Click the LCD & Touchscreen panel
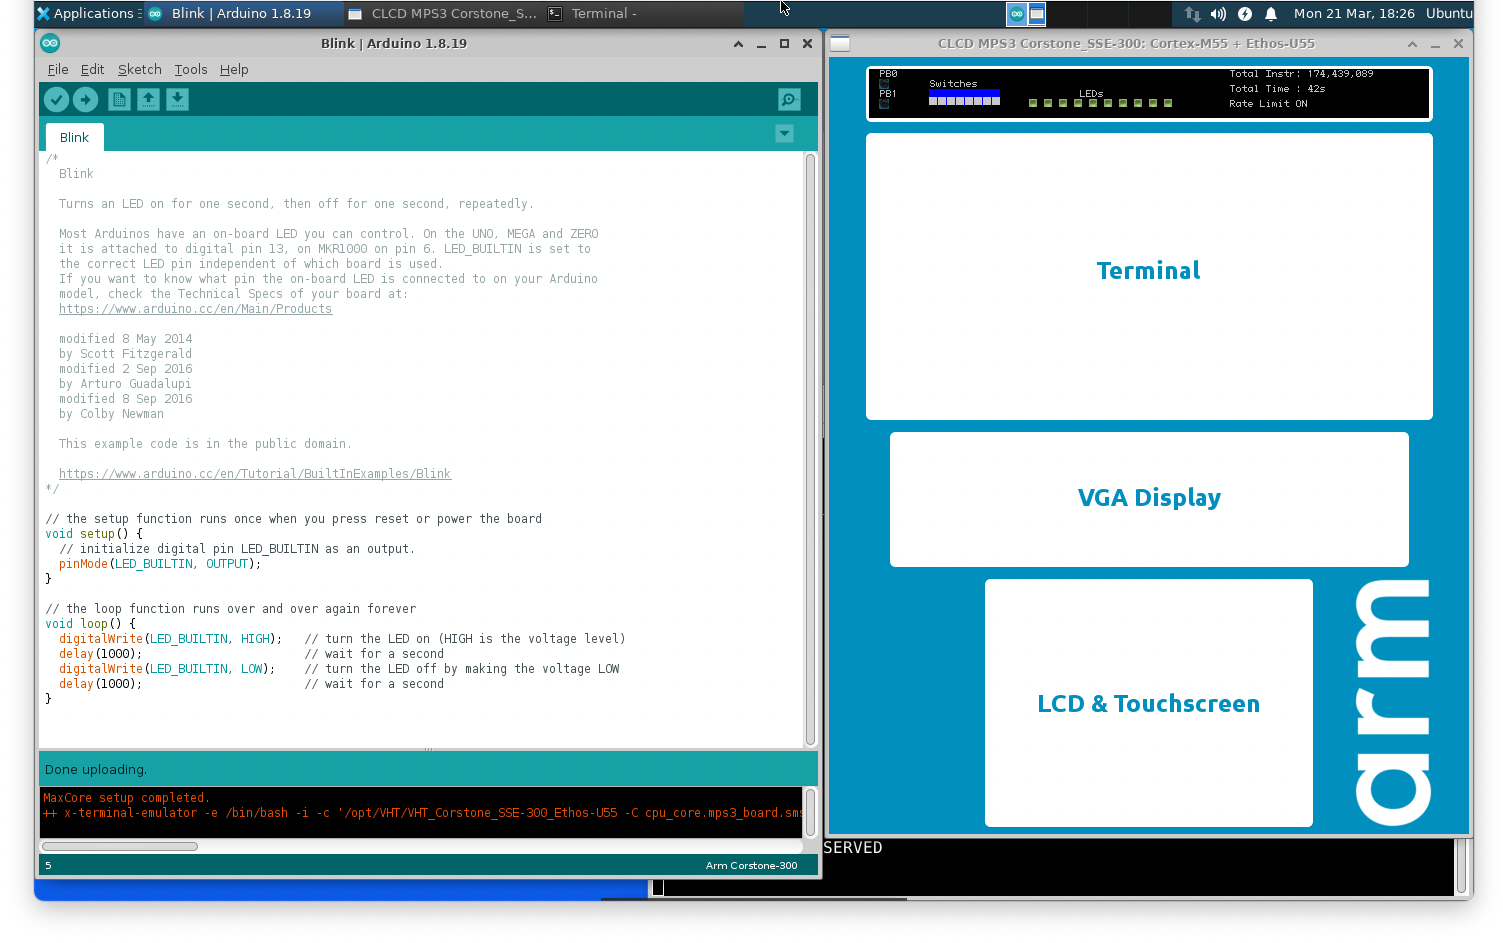 pos(1149,703)
